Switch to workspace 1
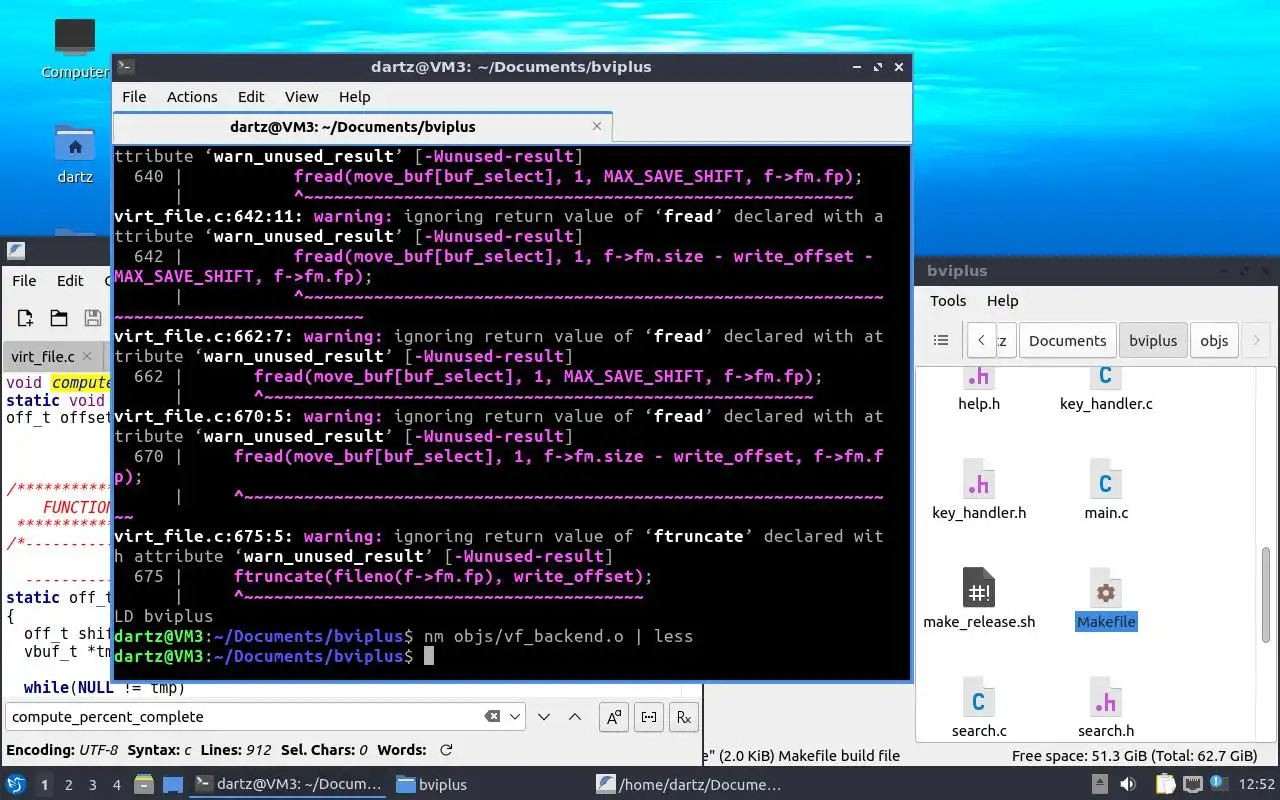 pos(44,785)
